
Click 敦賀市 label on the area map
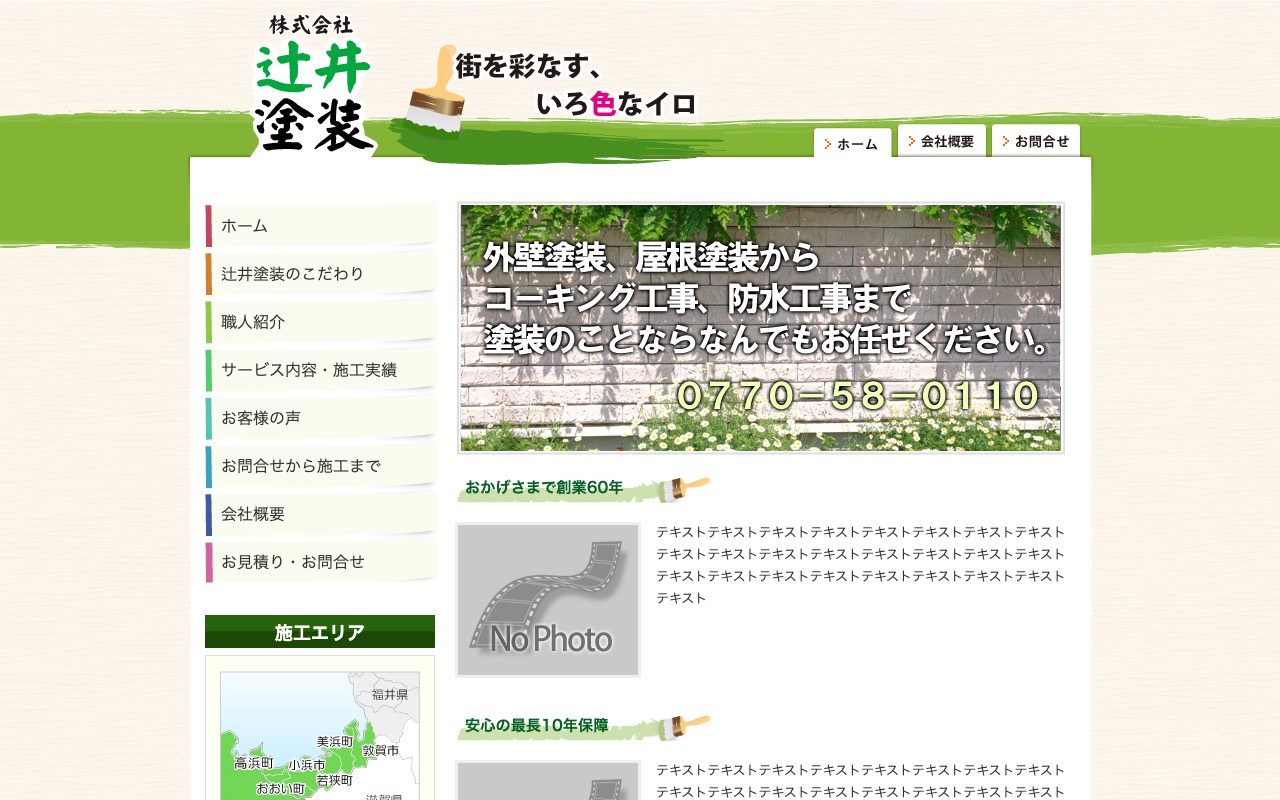click(381, 750)
